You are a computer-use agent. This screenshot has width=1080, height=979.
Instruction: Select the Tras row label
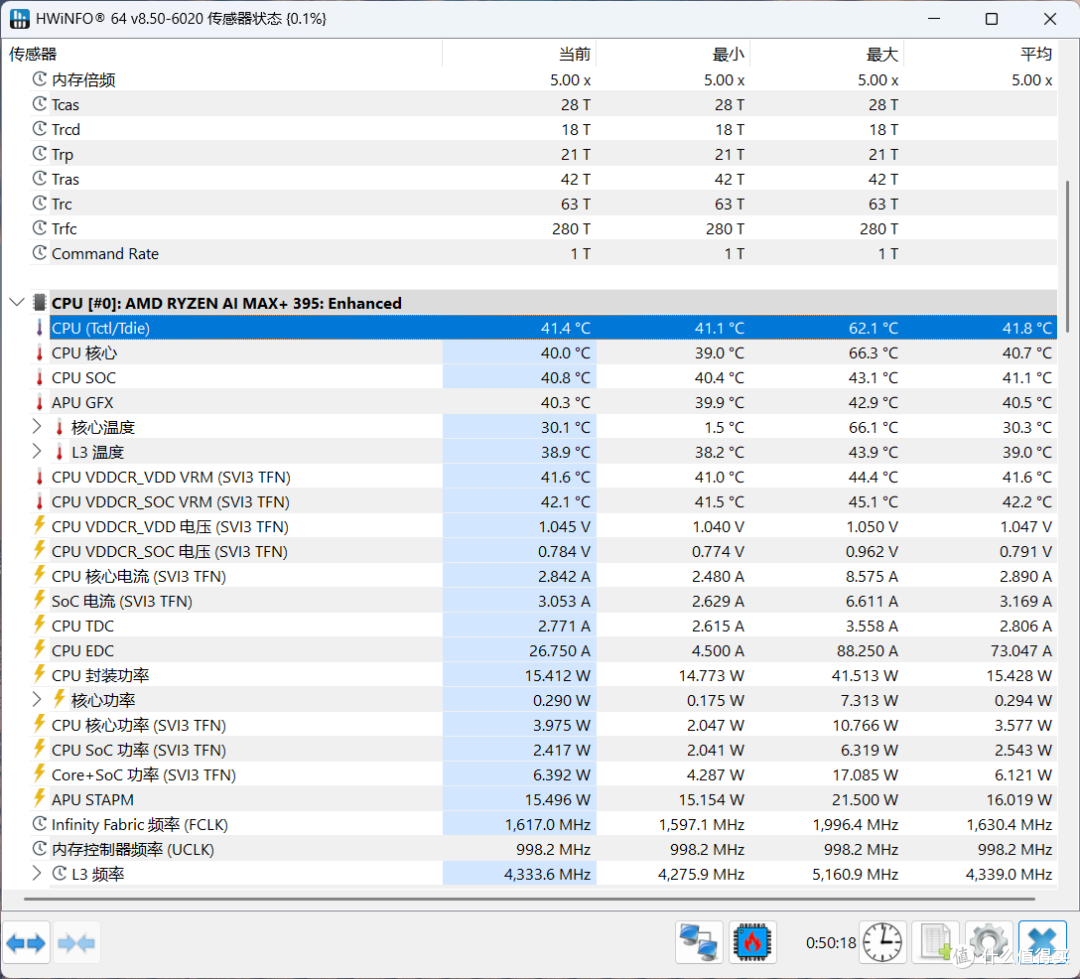click(x=65, y=179)
